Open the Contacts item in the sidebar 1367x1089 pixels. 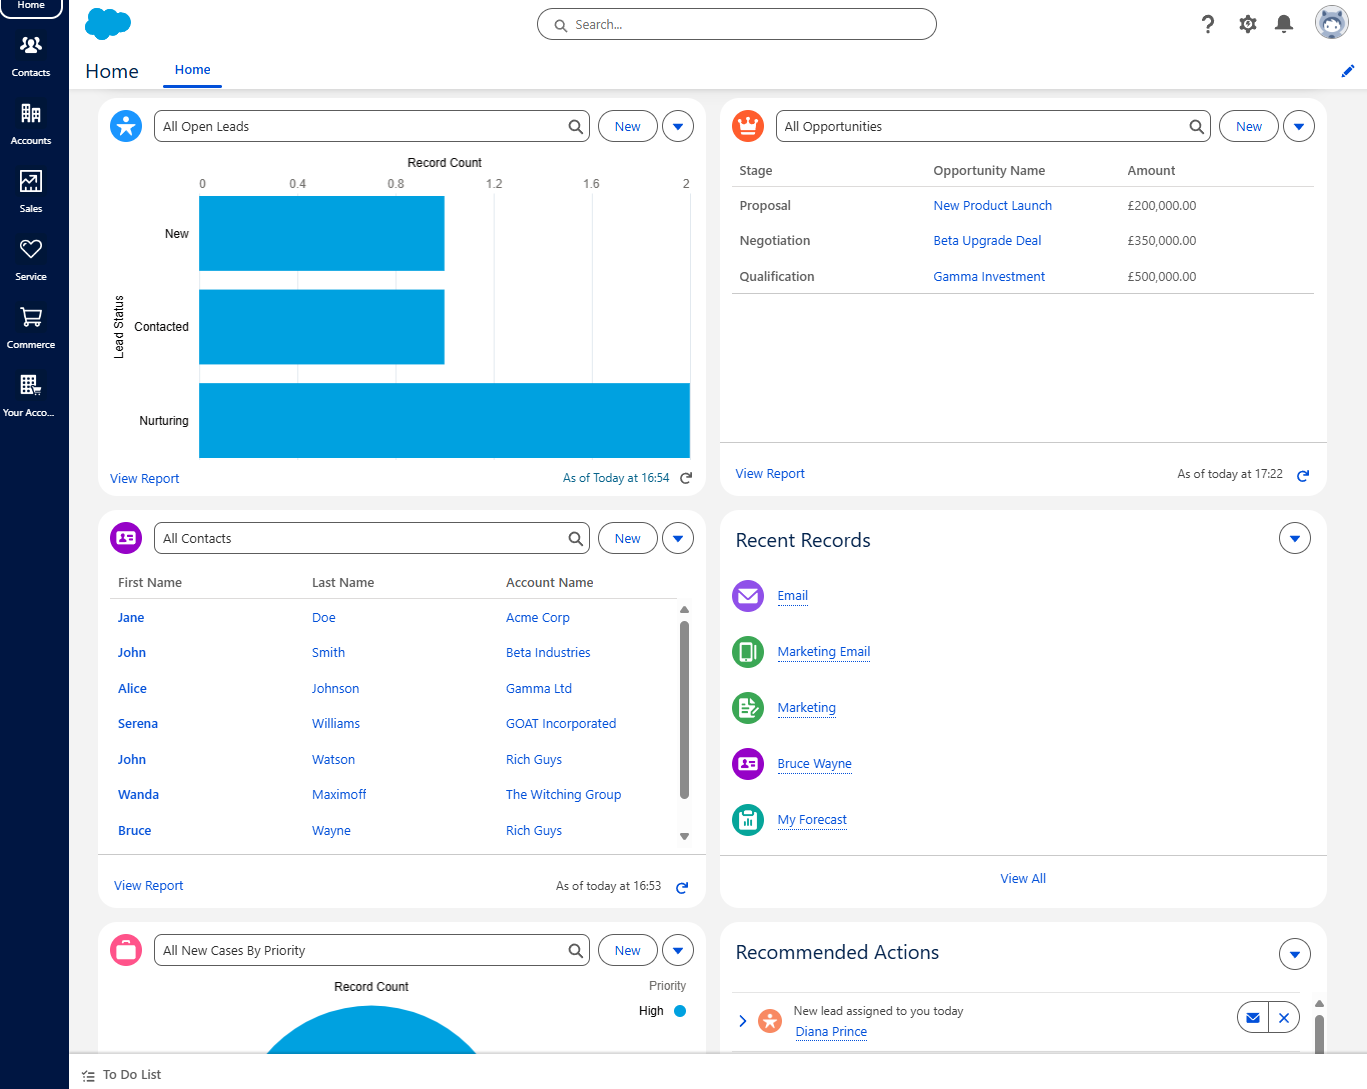tap(31, 53)
